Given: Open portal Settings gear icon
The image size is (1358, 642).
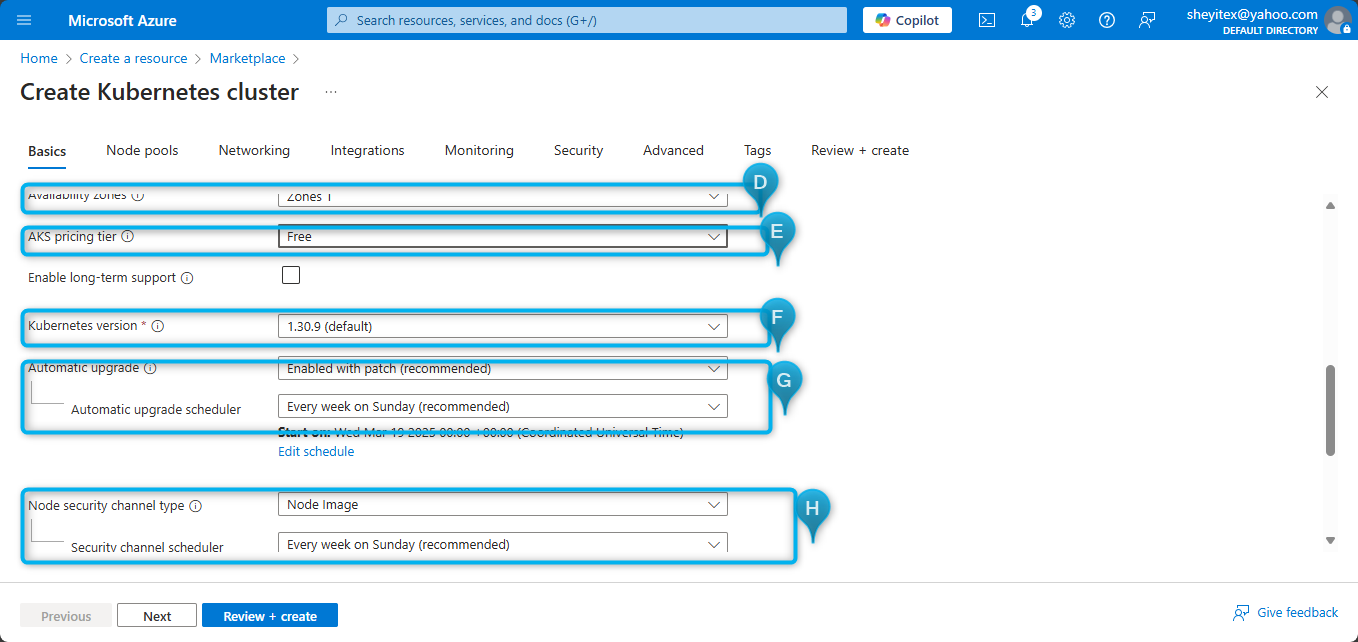Looking at the screenshot, I should click(1067, 20).
